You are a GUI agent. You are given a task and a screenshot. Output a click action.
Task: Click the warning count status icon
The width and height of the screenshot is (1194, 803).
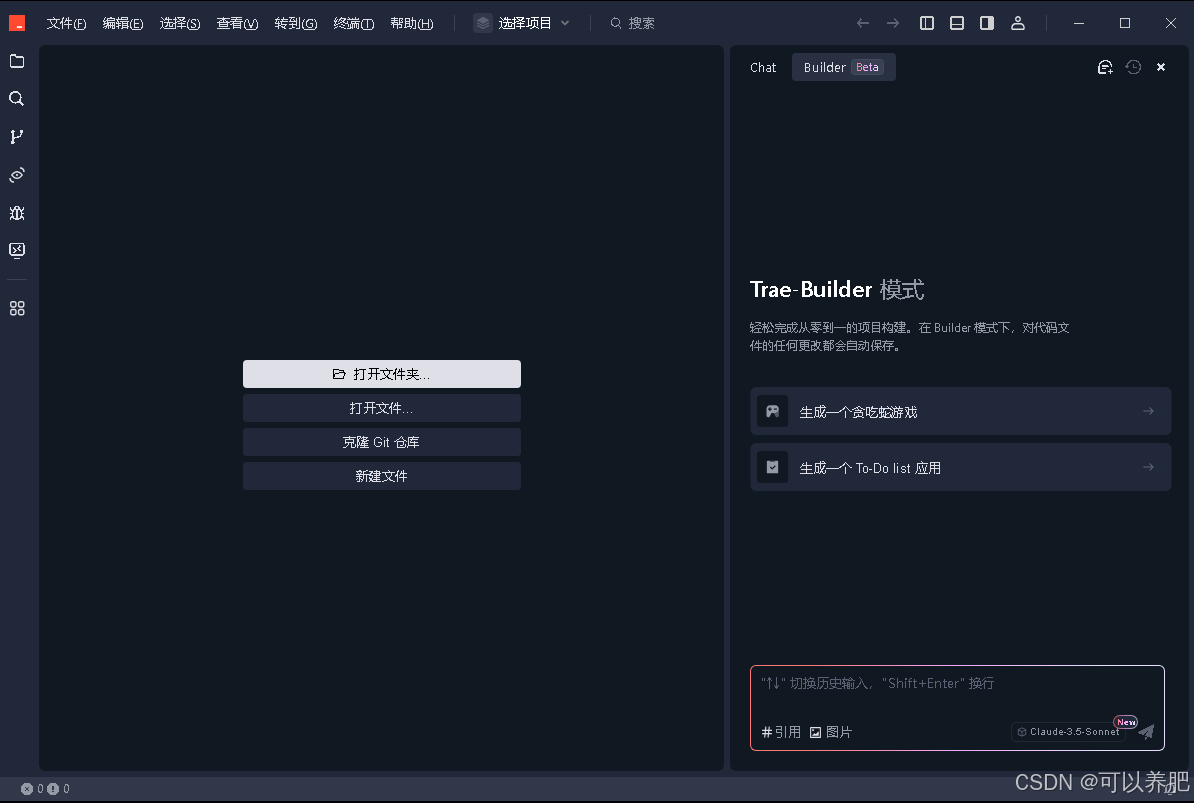[53, 789]
